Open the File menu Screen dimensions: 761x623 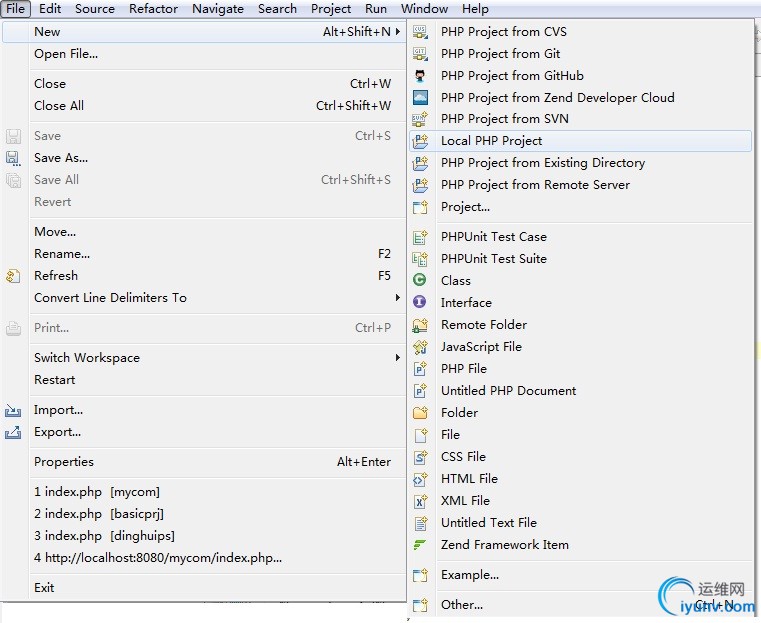(16, 9)
